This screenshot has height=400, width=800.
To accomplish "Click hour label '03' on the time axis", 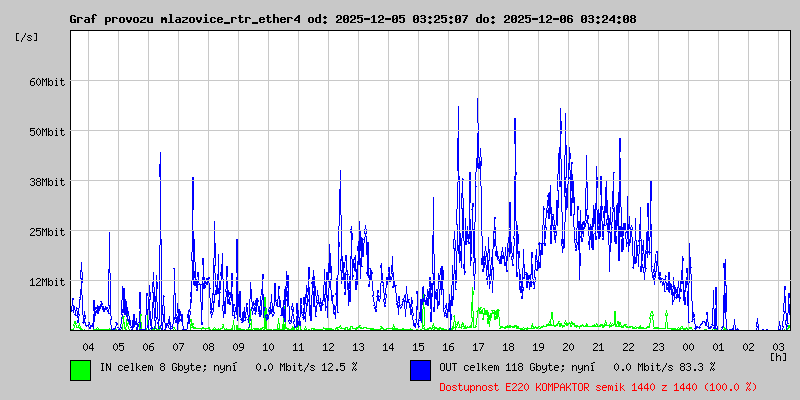I will (778, 347).
